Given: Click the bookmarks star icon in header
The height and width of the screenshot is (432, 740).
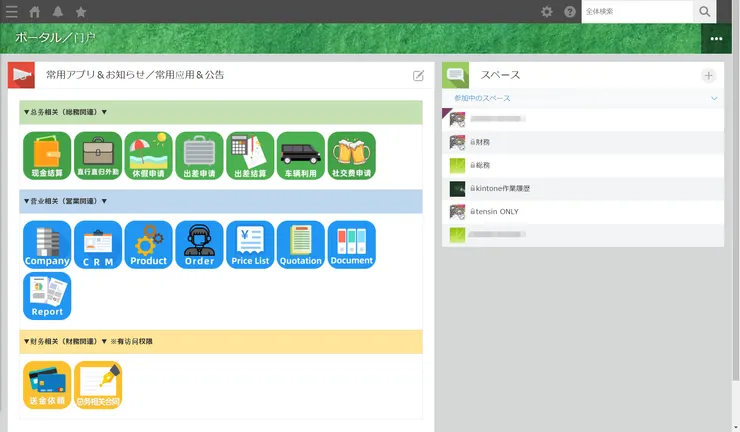Looking at the screenshot, I should coord(81,12).
